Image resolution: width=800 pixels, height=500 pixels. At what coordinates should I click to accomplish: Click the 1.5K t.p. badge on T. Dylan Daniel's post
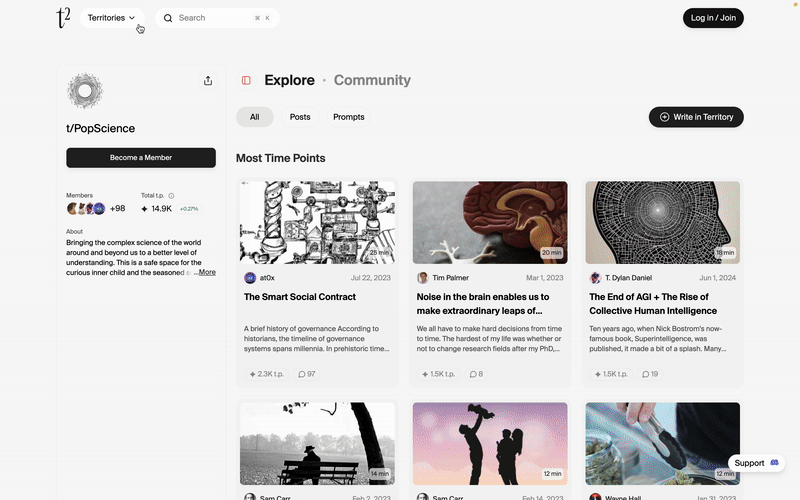611,374
